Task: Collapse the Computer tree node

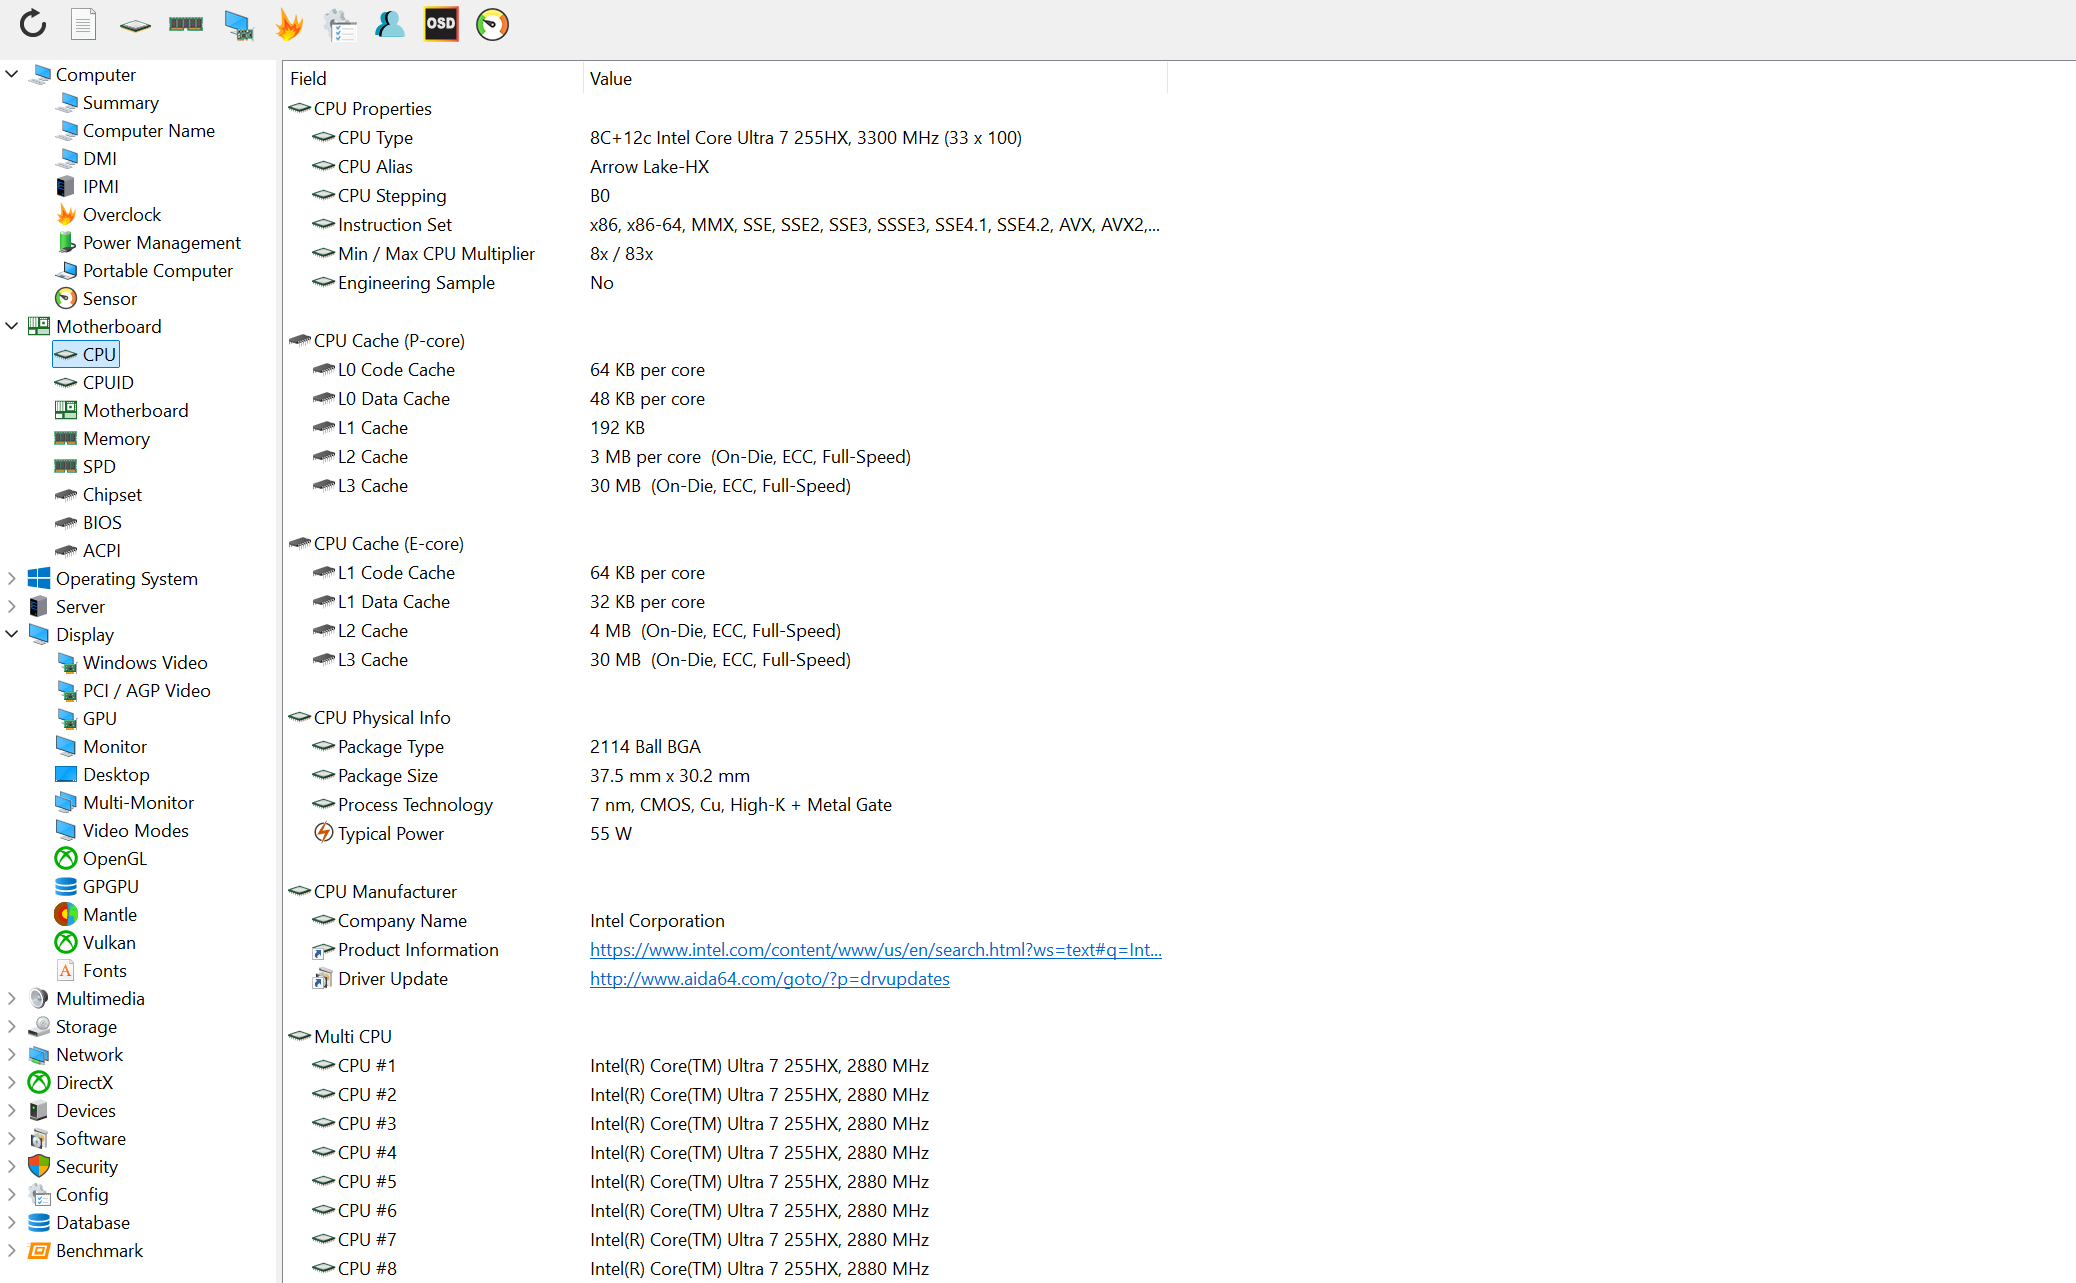Action: point(12,74)
